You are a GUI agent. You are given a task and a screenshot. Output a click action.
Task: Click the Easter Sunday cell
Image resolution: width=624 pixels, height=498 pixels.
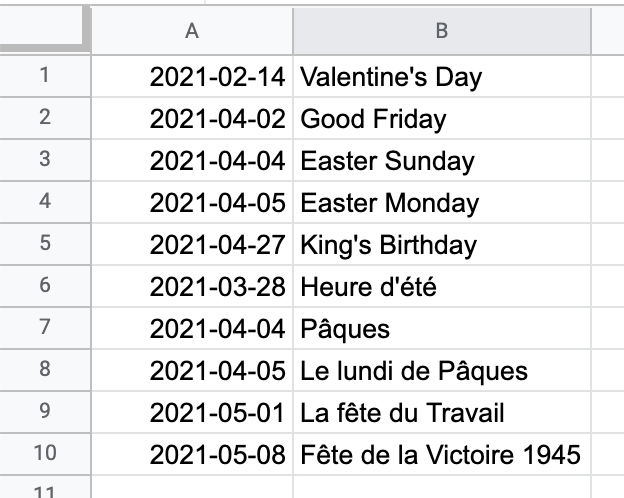tap(442, 160)
